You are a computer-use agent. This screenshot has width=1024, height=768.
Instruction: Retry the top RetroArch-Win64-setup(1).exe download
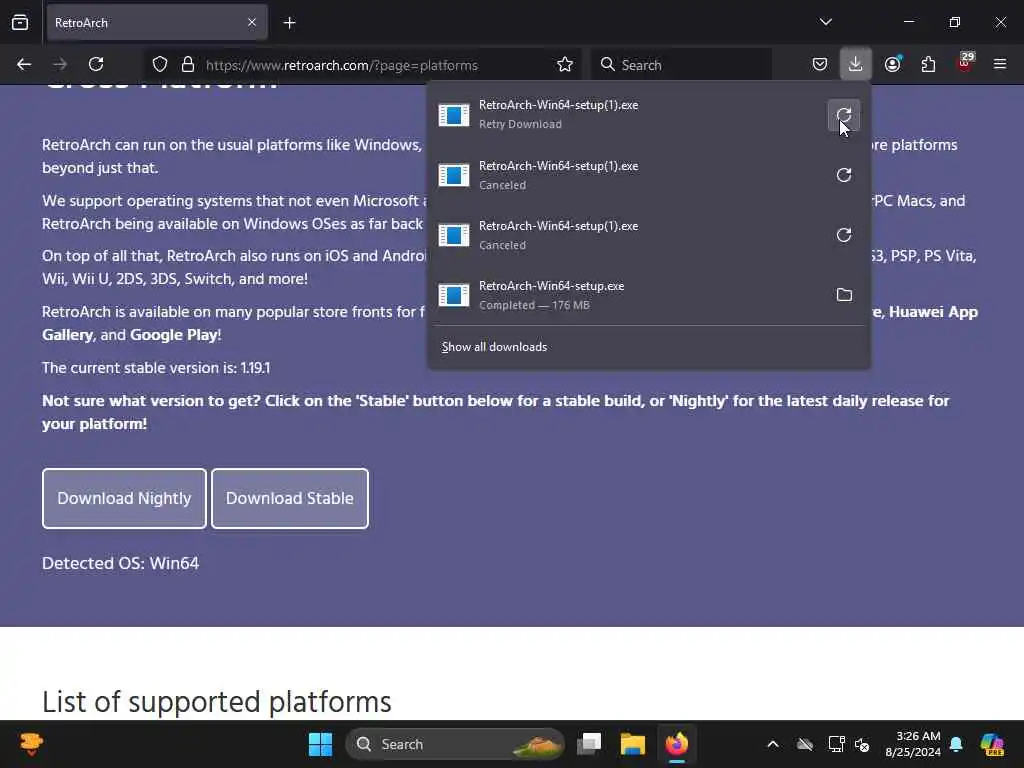[844, 116]
